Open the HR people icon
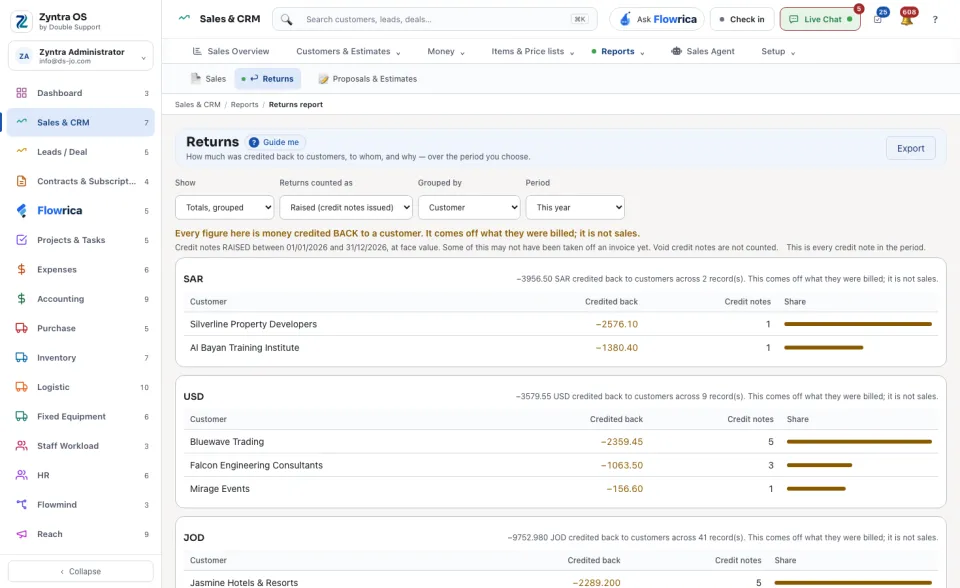This screenshot has width=960, height=588. 21,475
